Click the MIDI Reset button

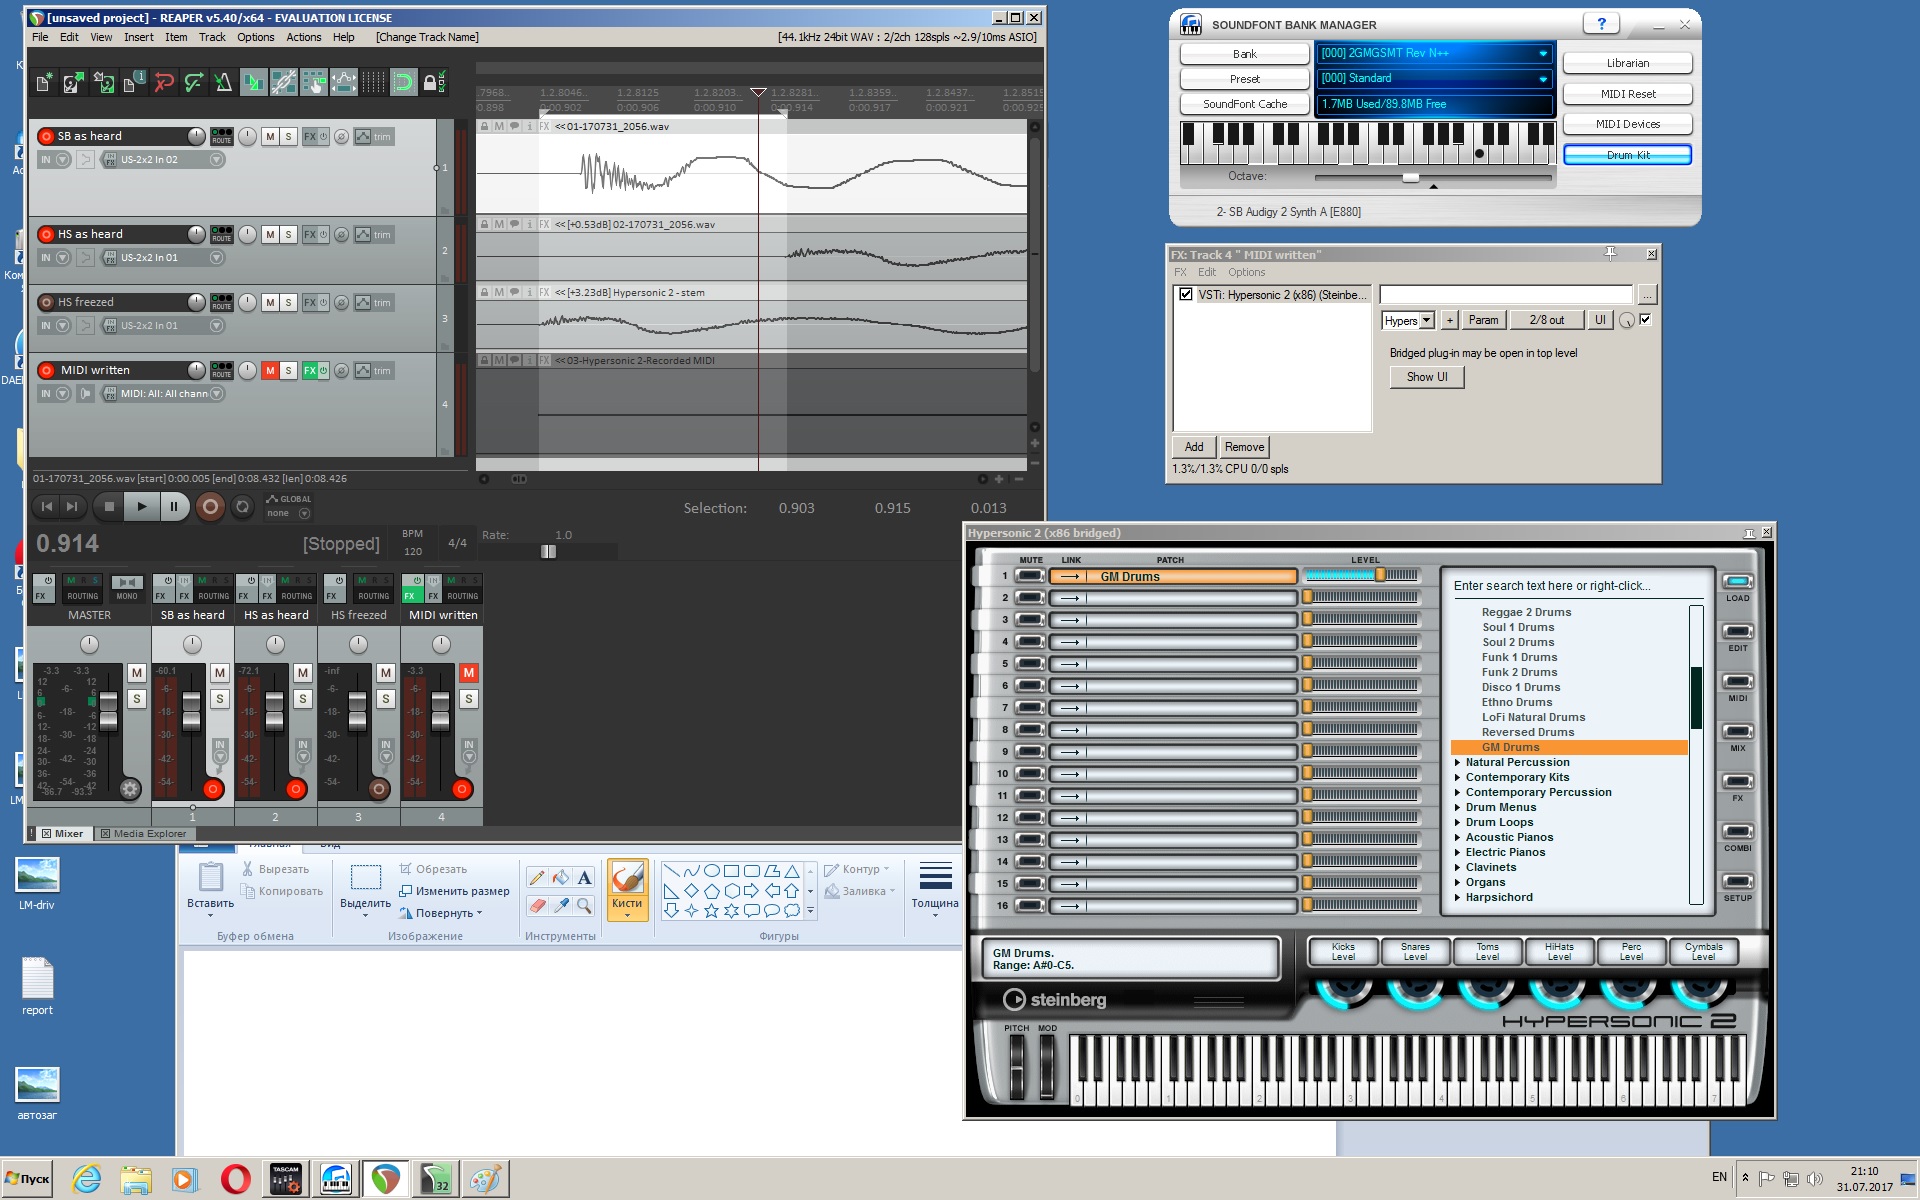1627,94
